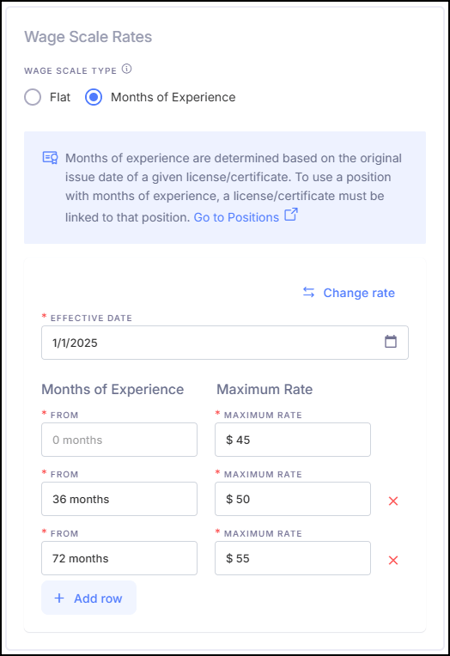The image size is (450, 656).
Task: Click the external link icon beside Go to Positions
Action: pyautogui.click(x=291, y=215)
